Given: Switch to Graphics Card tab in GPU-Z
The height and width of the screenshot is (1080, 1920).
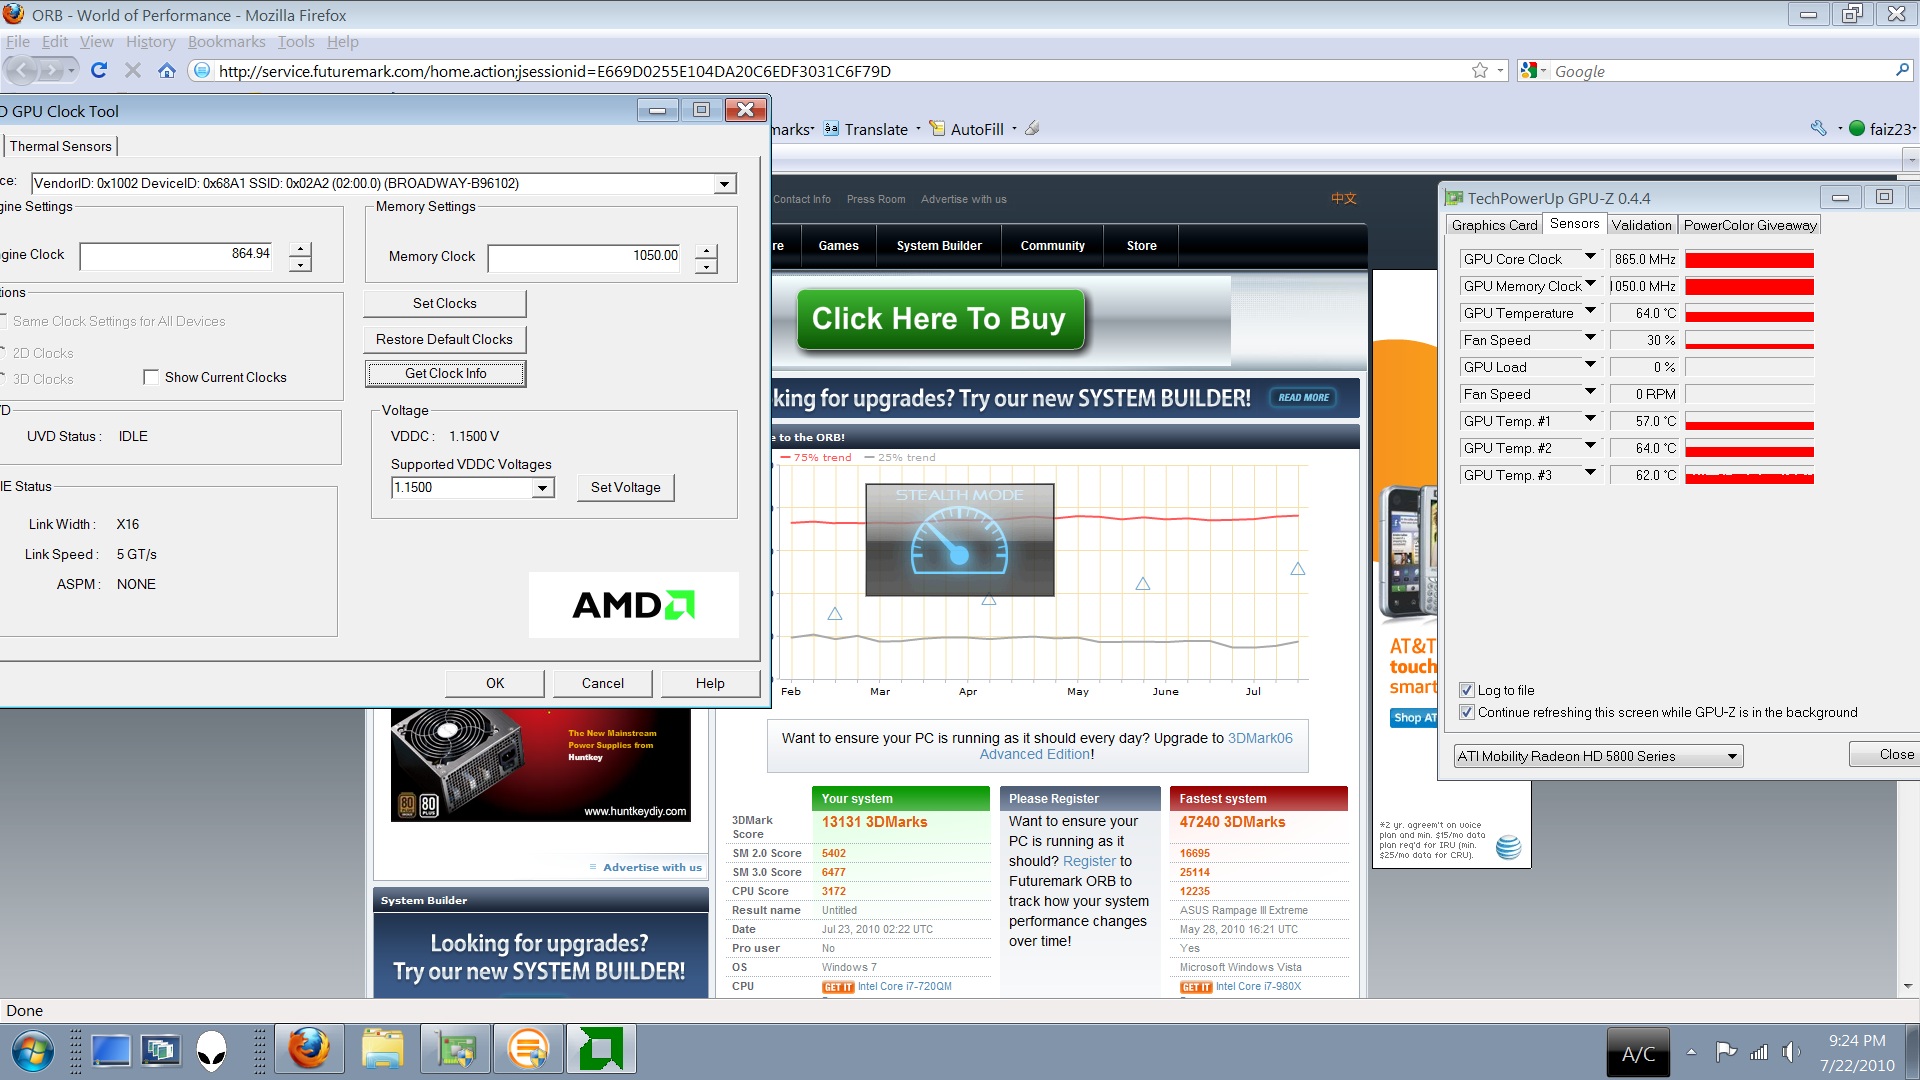Looking at the screenshot, I should pyautogui.click(x=1494, y=225).
